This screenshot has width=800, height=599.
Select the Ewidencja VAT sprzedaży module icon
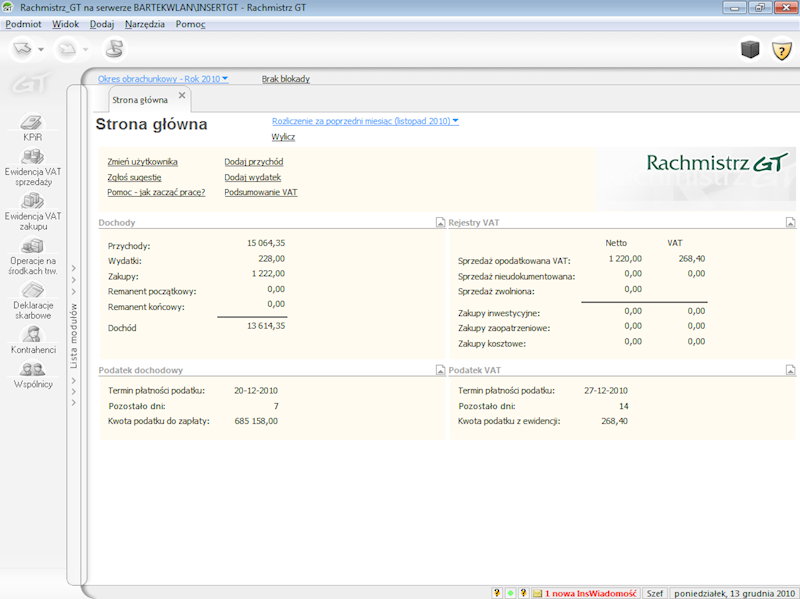(34, 155)
